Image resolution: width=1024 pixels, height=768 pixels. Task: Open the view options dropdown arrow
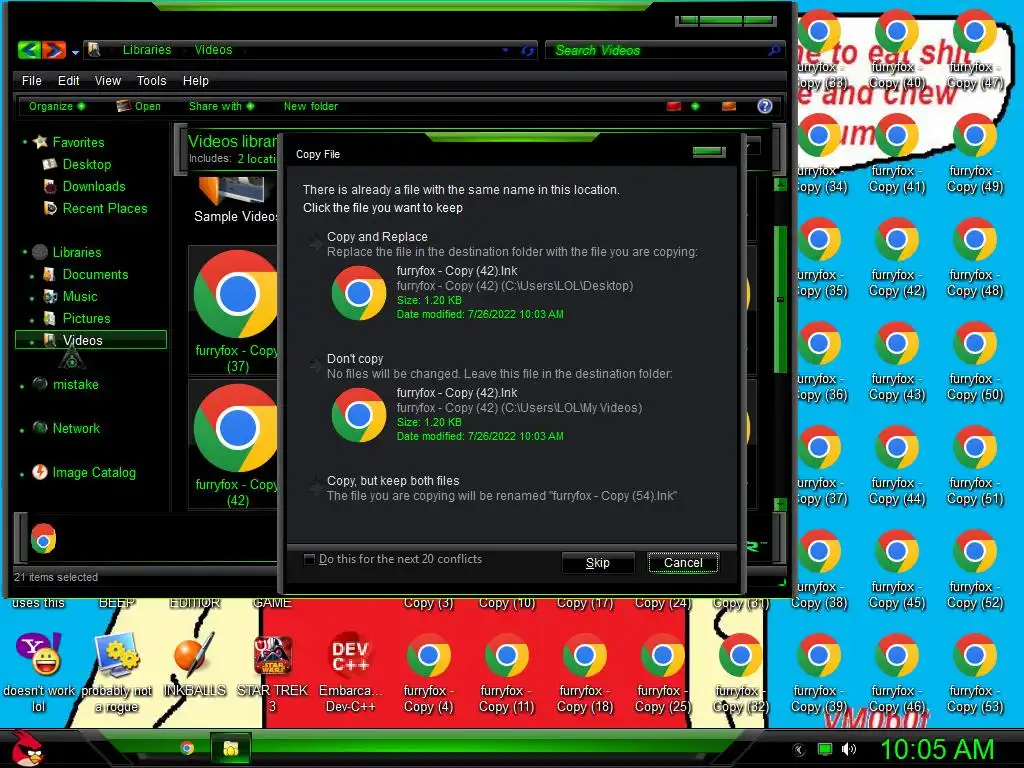[695, 106]
